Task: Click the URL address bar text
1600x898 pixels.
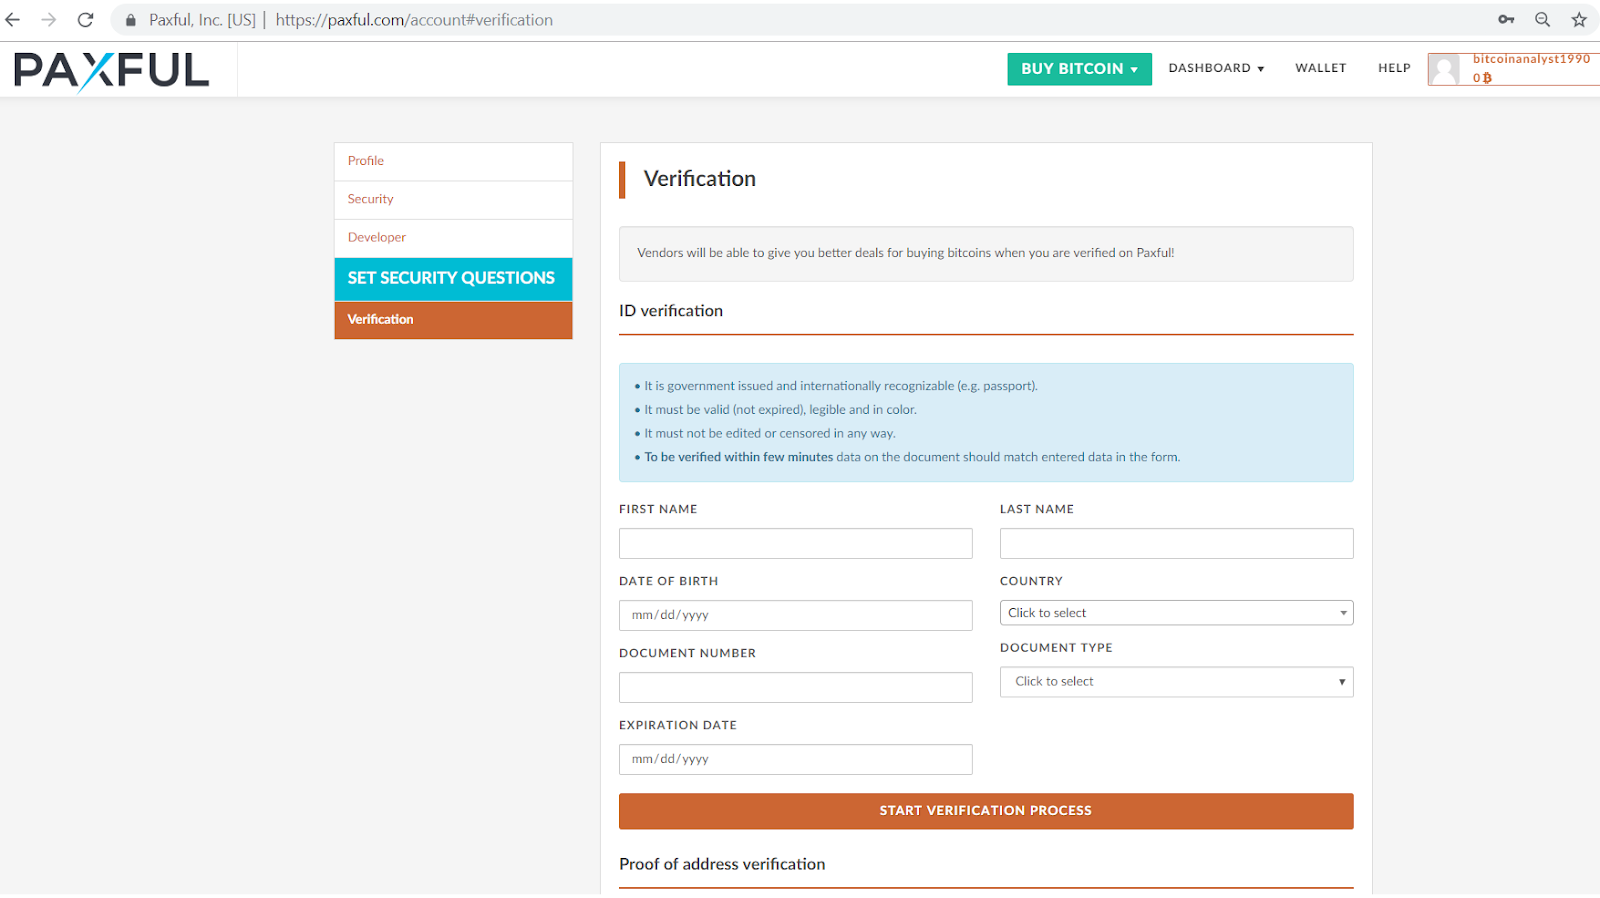Action: coord(414,20)
